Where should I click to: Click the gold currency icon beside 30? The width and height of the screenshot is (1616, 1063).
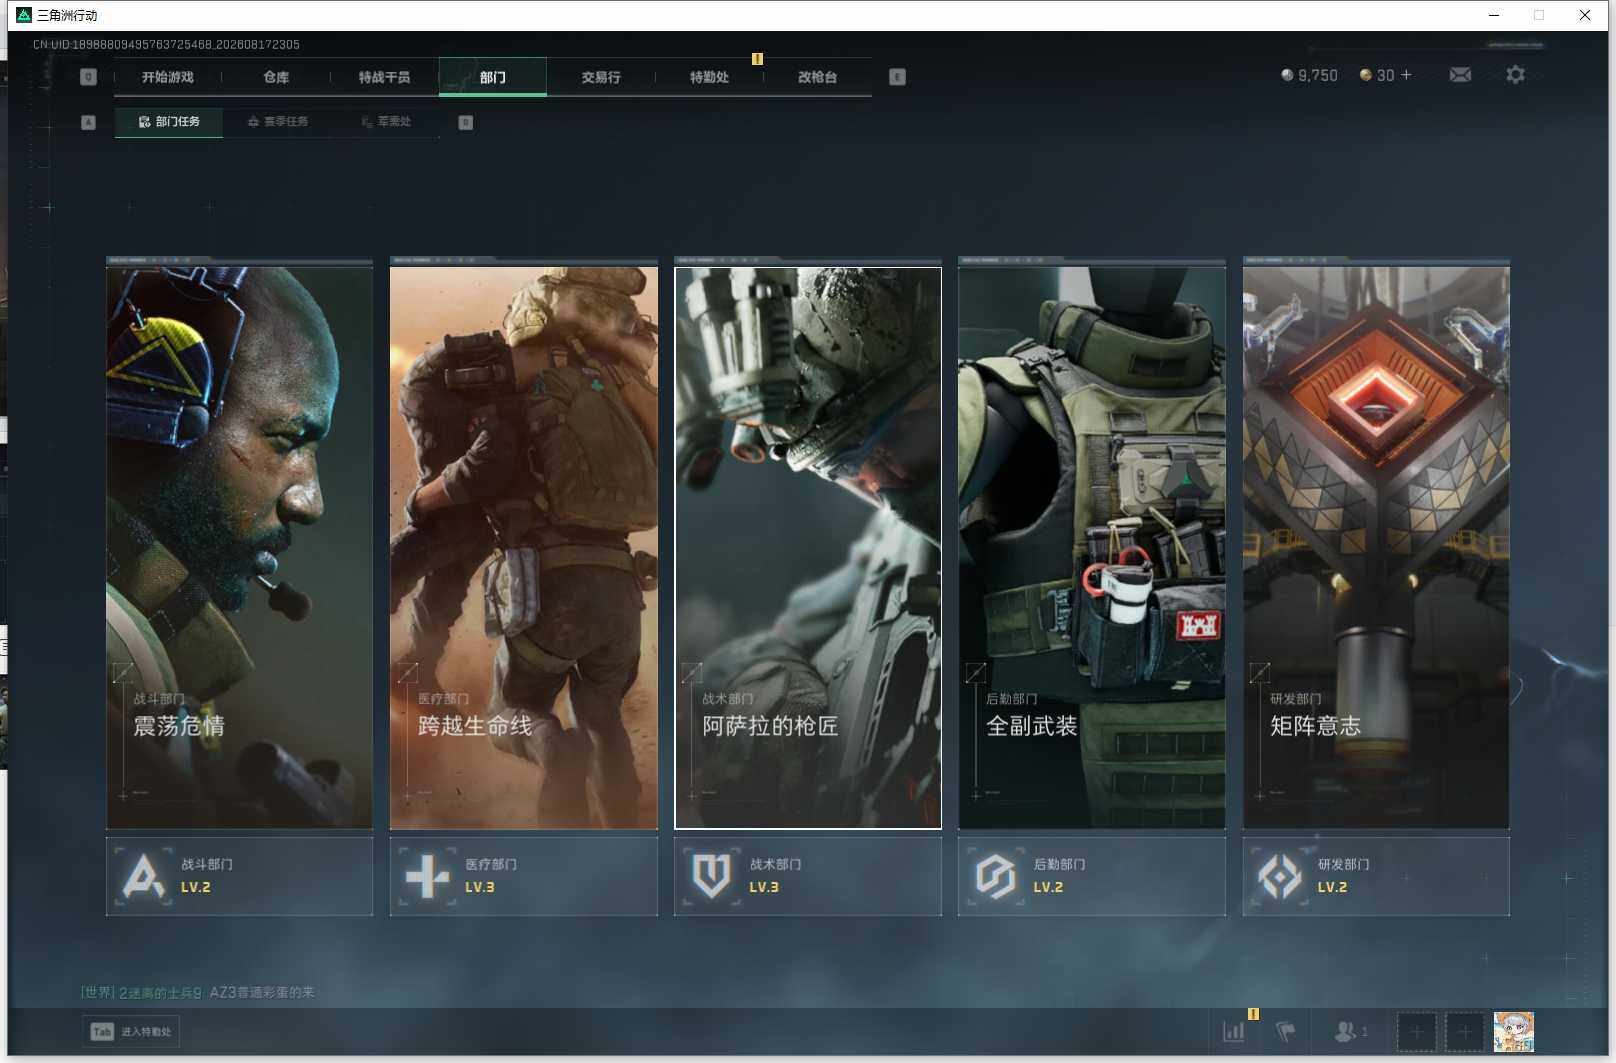1365,75
